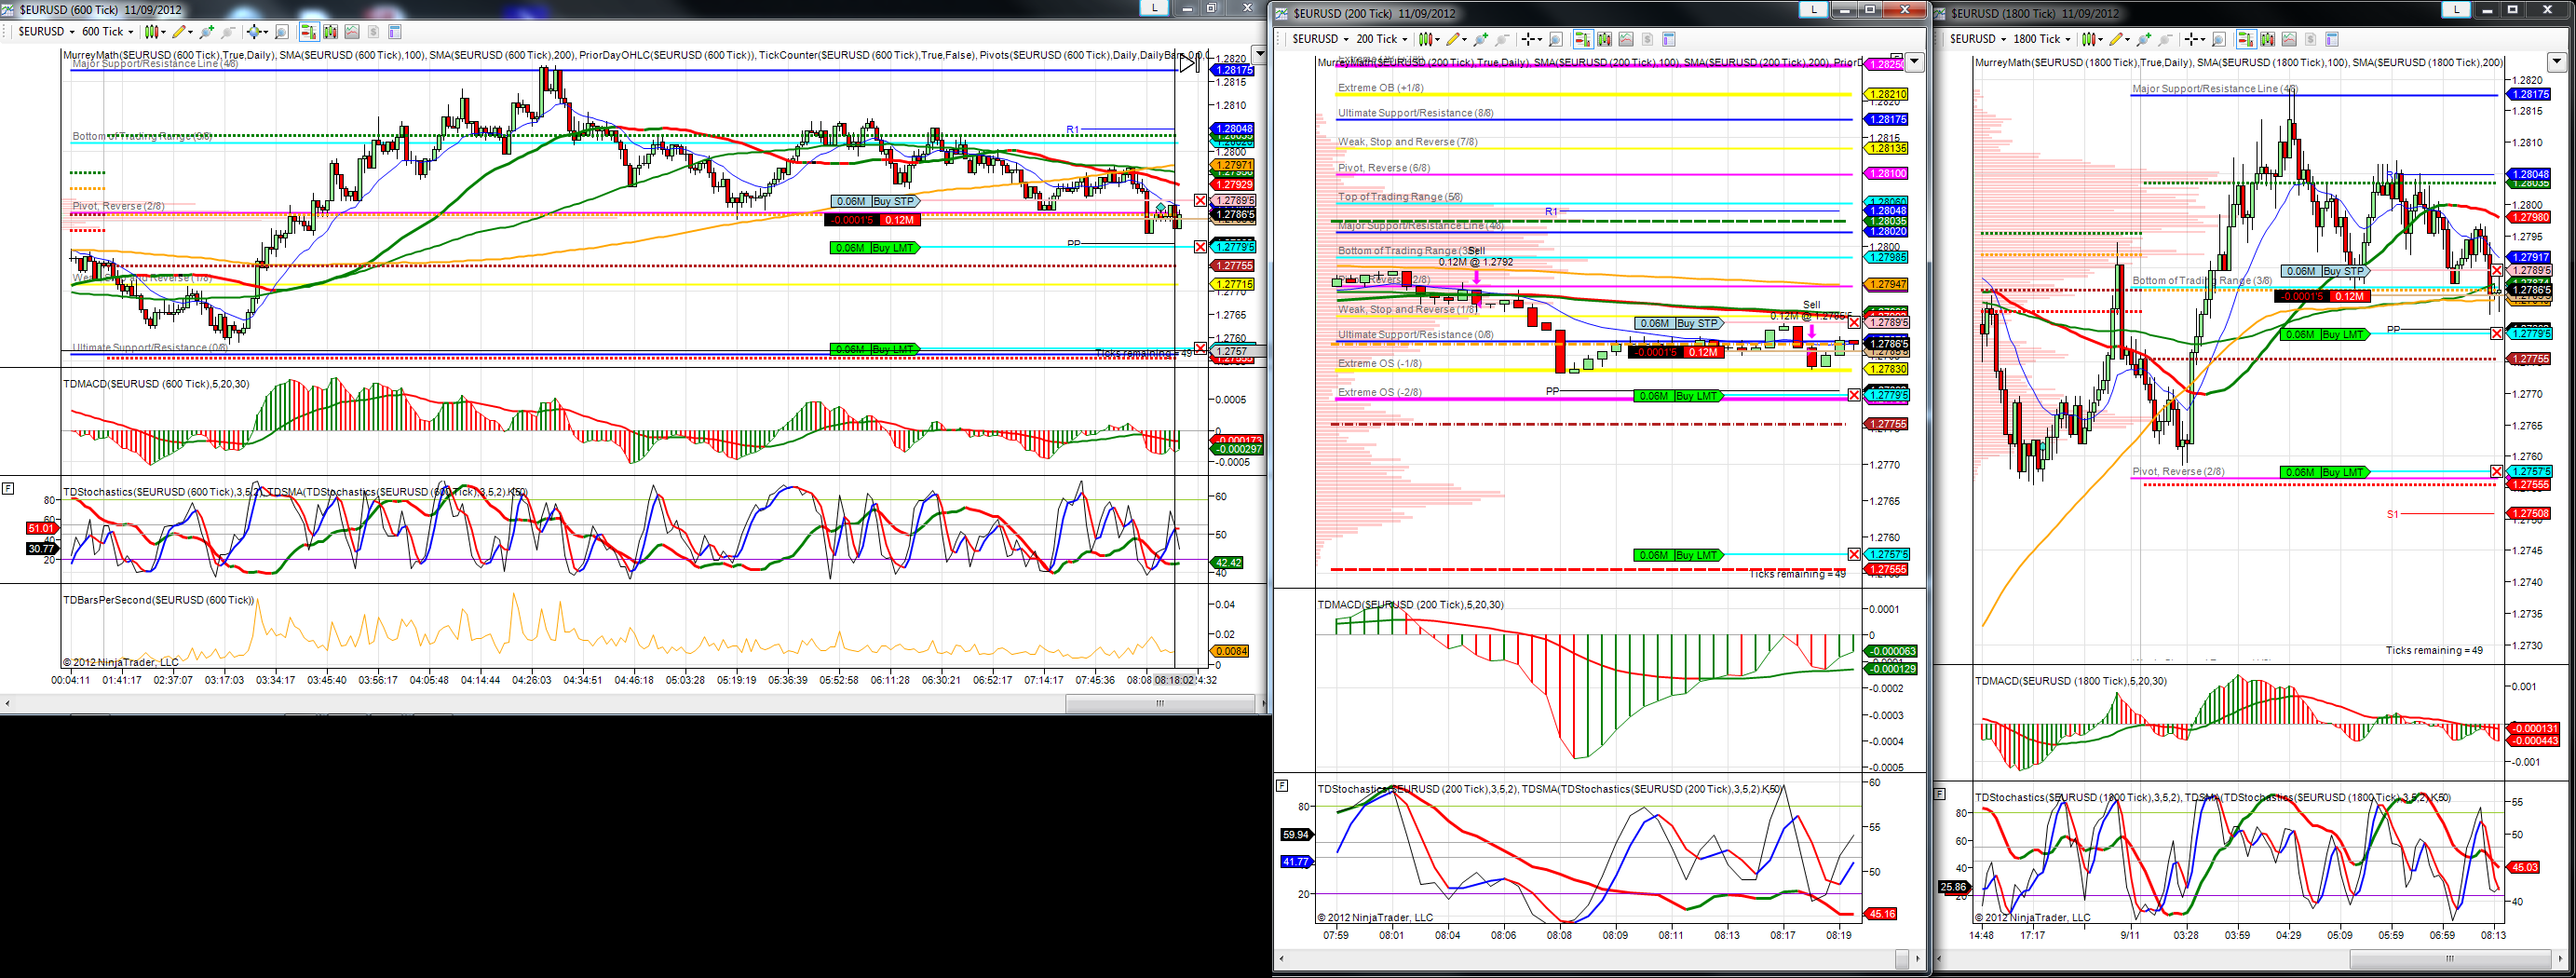Click zoom frame magnifier in 600 Tick toolbar

tap(282, 32)
